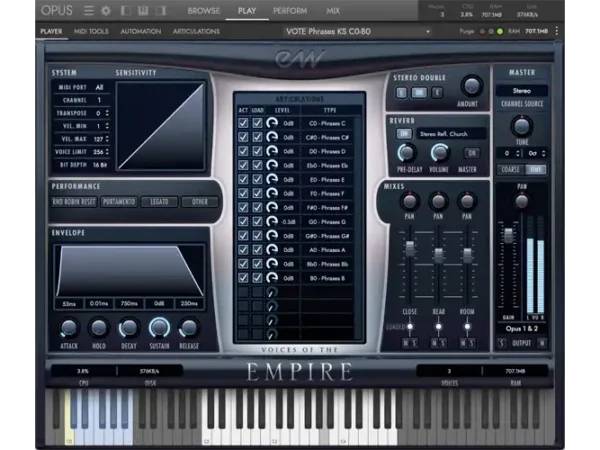This screenshot has height=450, width=600.
Task: Switch to the Perform tab
Action: coord(290,11)
